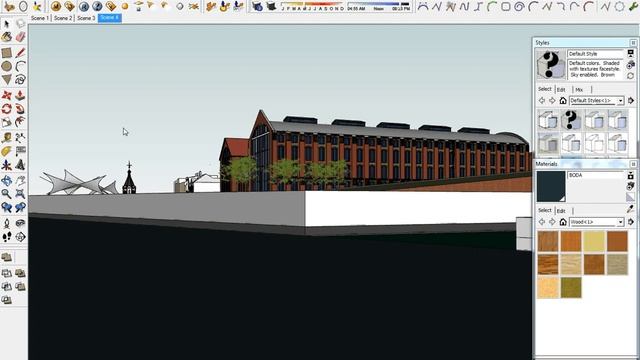Viewport: 640px width, 360px height.
Task: Pick the Position Camera tool
Action: [7, 223]
